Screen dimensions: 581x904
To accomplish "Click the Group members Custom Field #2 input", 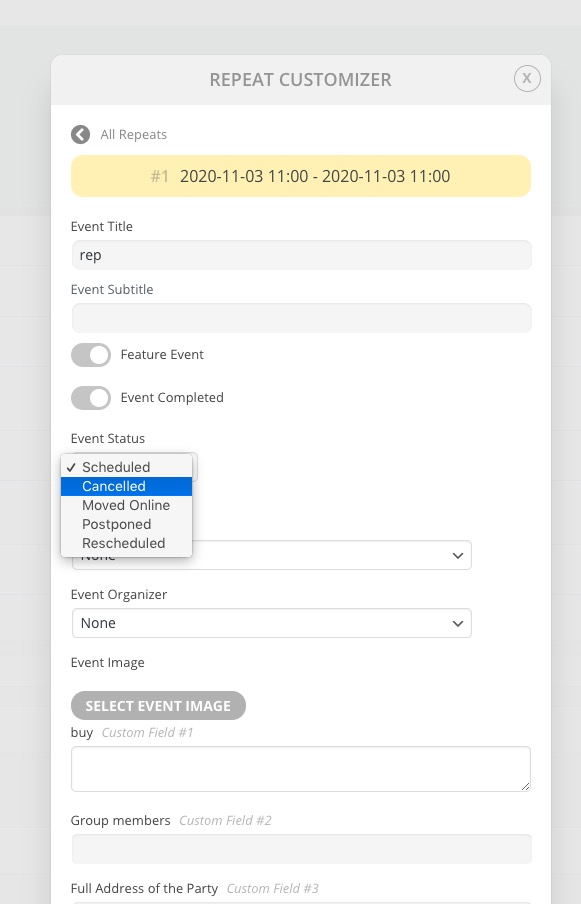I will click(x=301, y=849).
